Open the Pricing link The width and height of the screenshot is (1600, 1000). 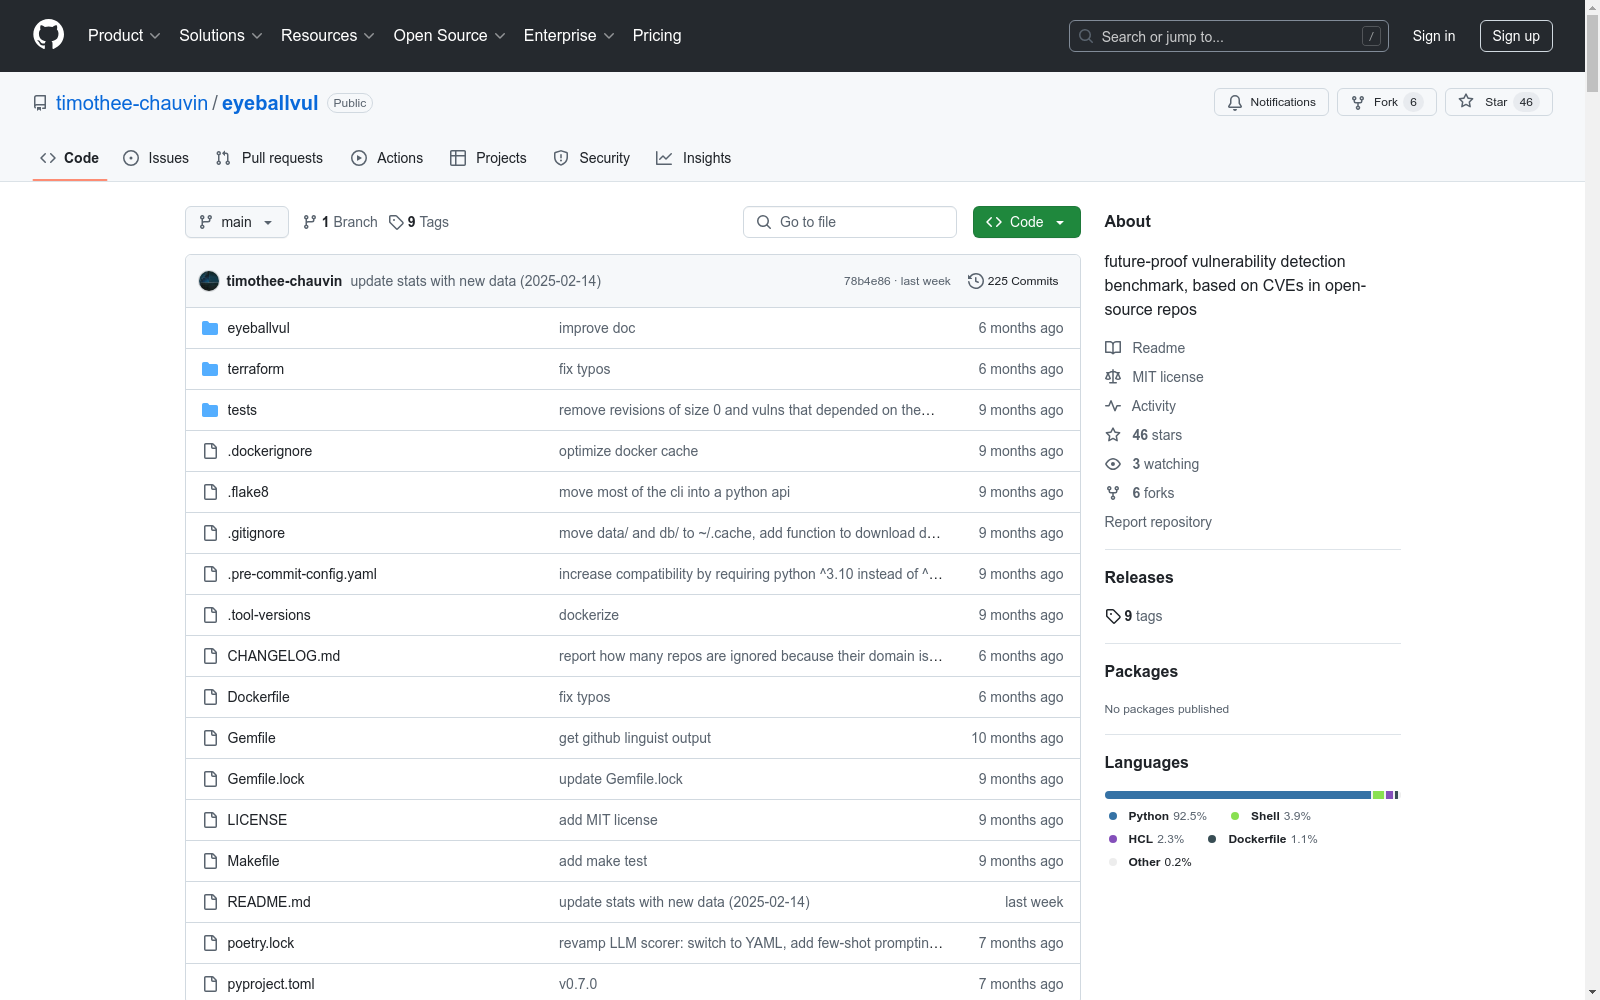click(657, 35)
